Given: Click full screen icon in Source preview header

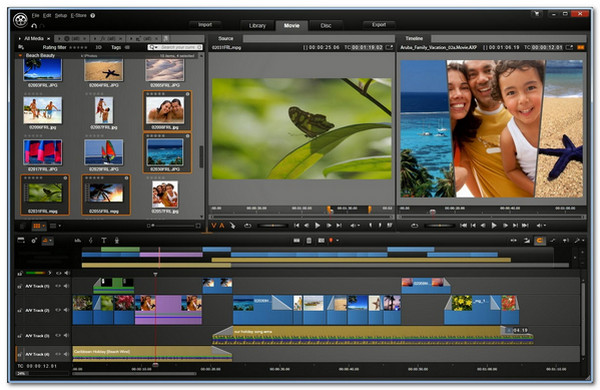Looking at the screenshot, I should point(389,47).
